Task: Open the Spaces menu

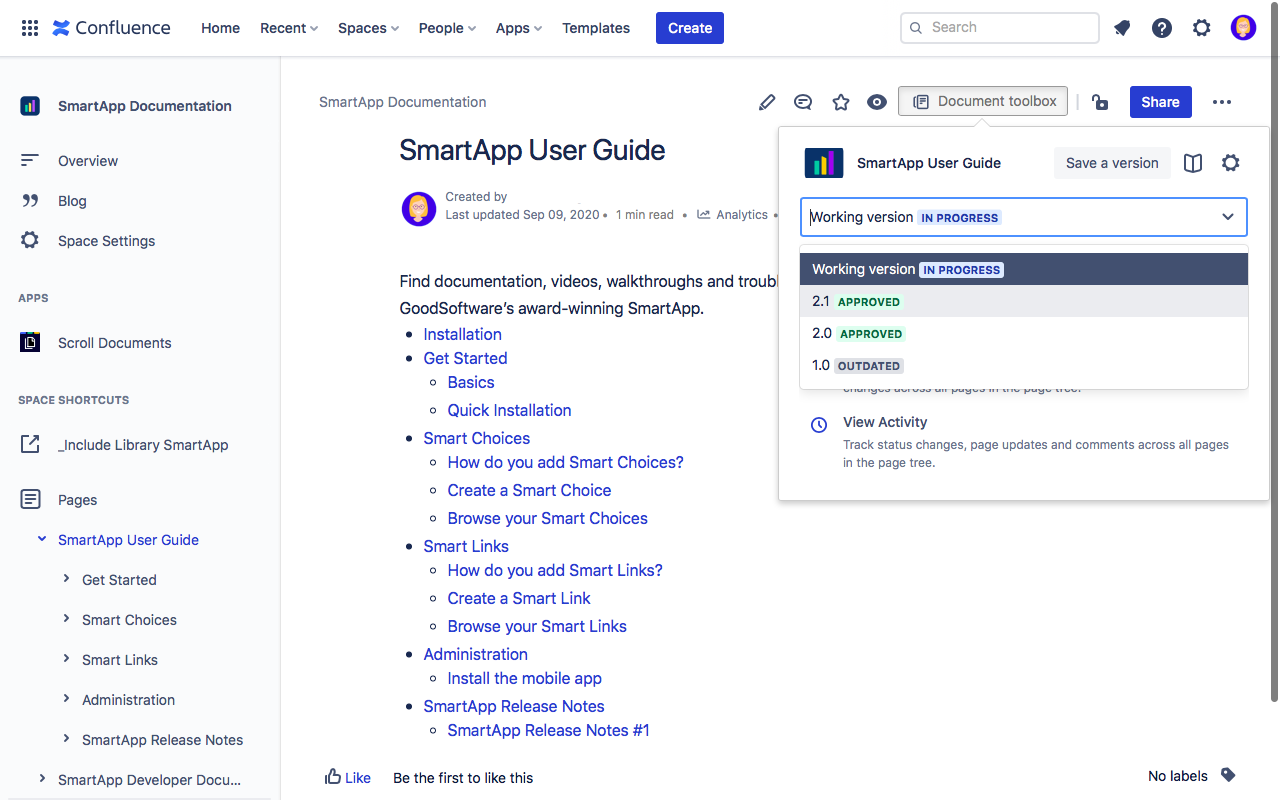Action: point(367,27)
